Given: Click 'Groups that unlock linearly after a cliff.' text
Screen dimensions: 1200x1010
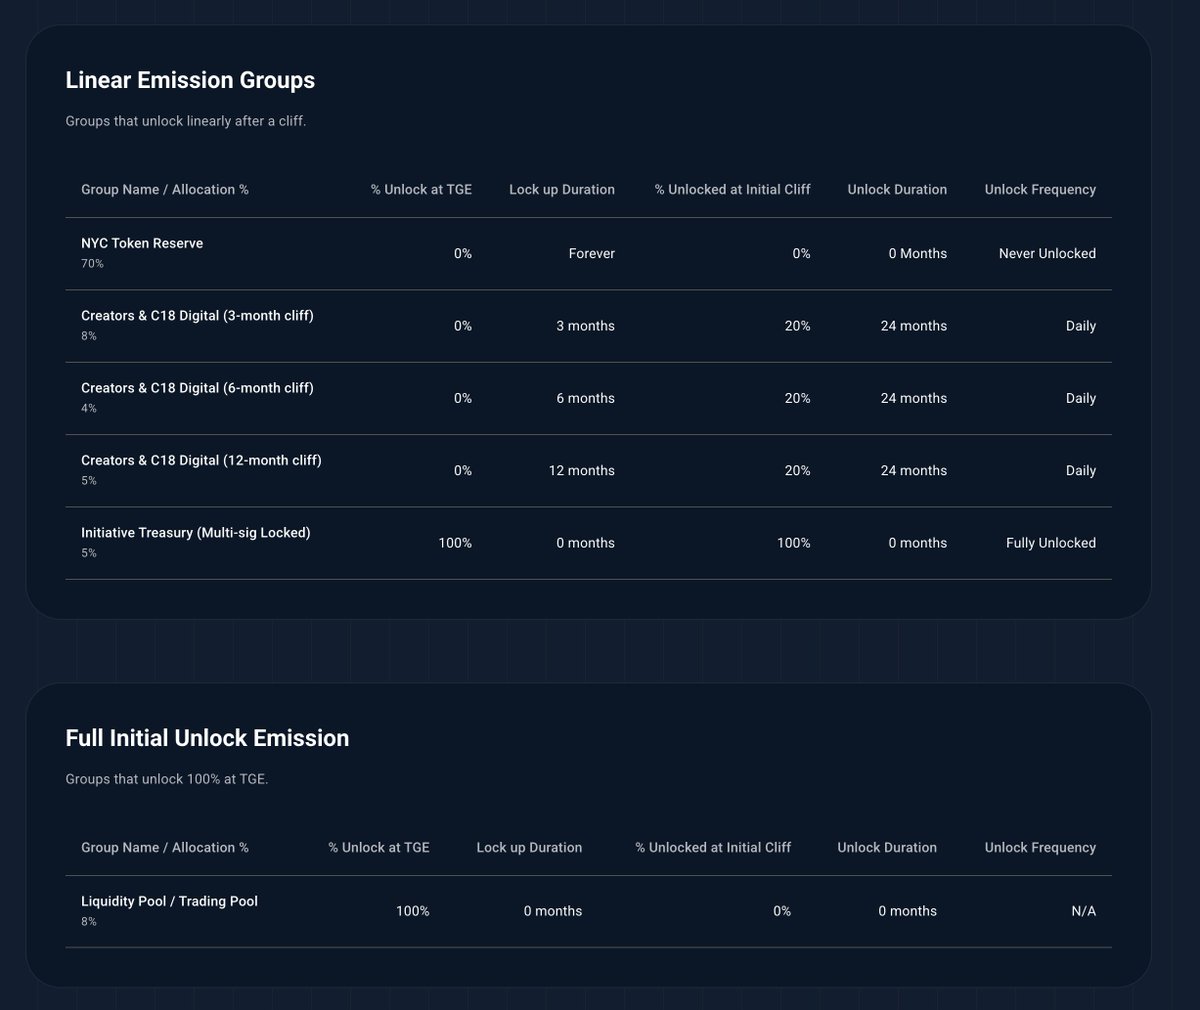Looking at the screenshot, I should 185,121.
